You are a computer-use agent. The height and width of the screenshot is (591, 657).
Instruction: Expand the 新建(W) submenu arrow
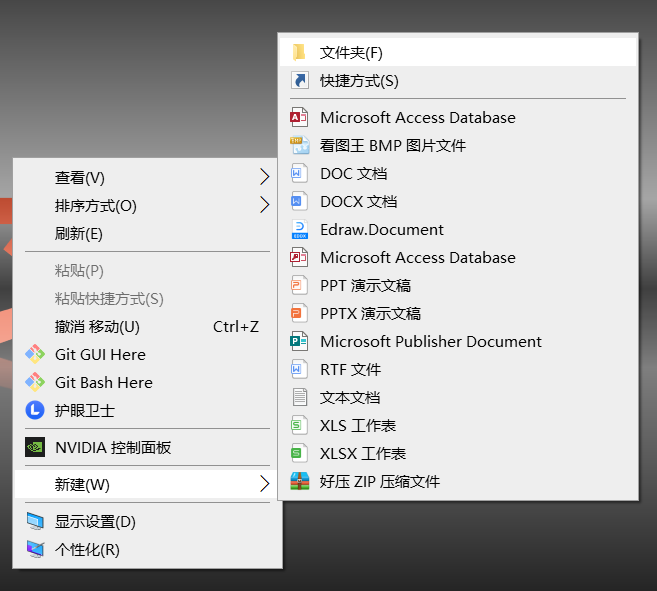point(264,484)
